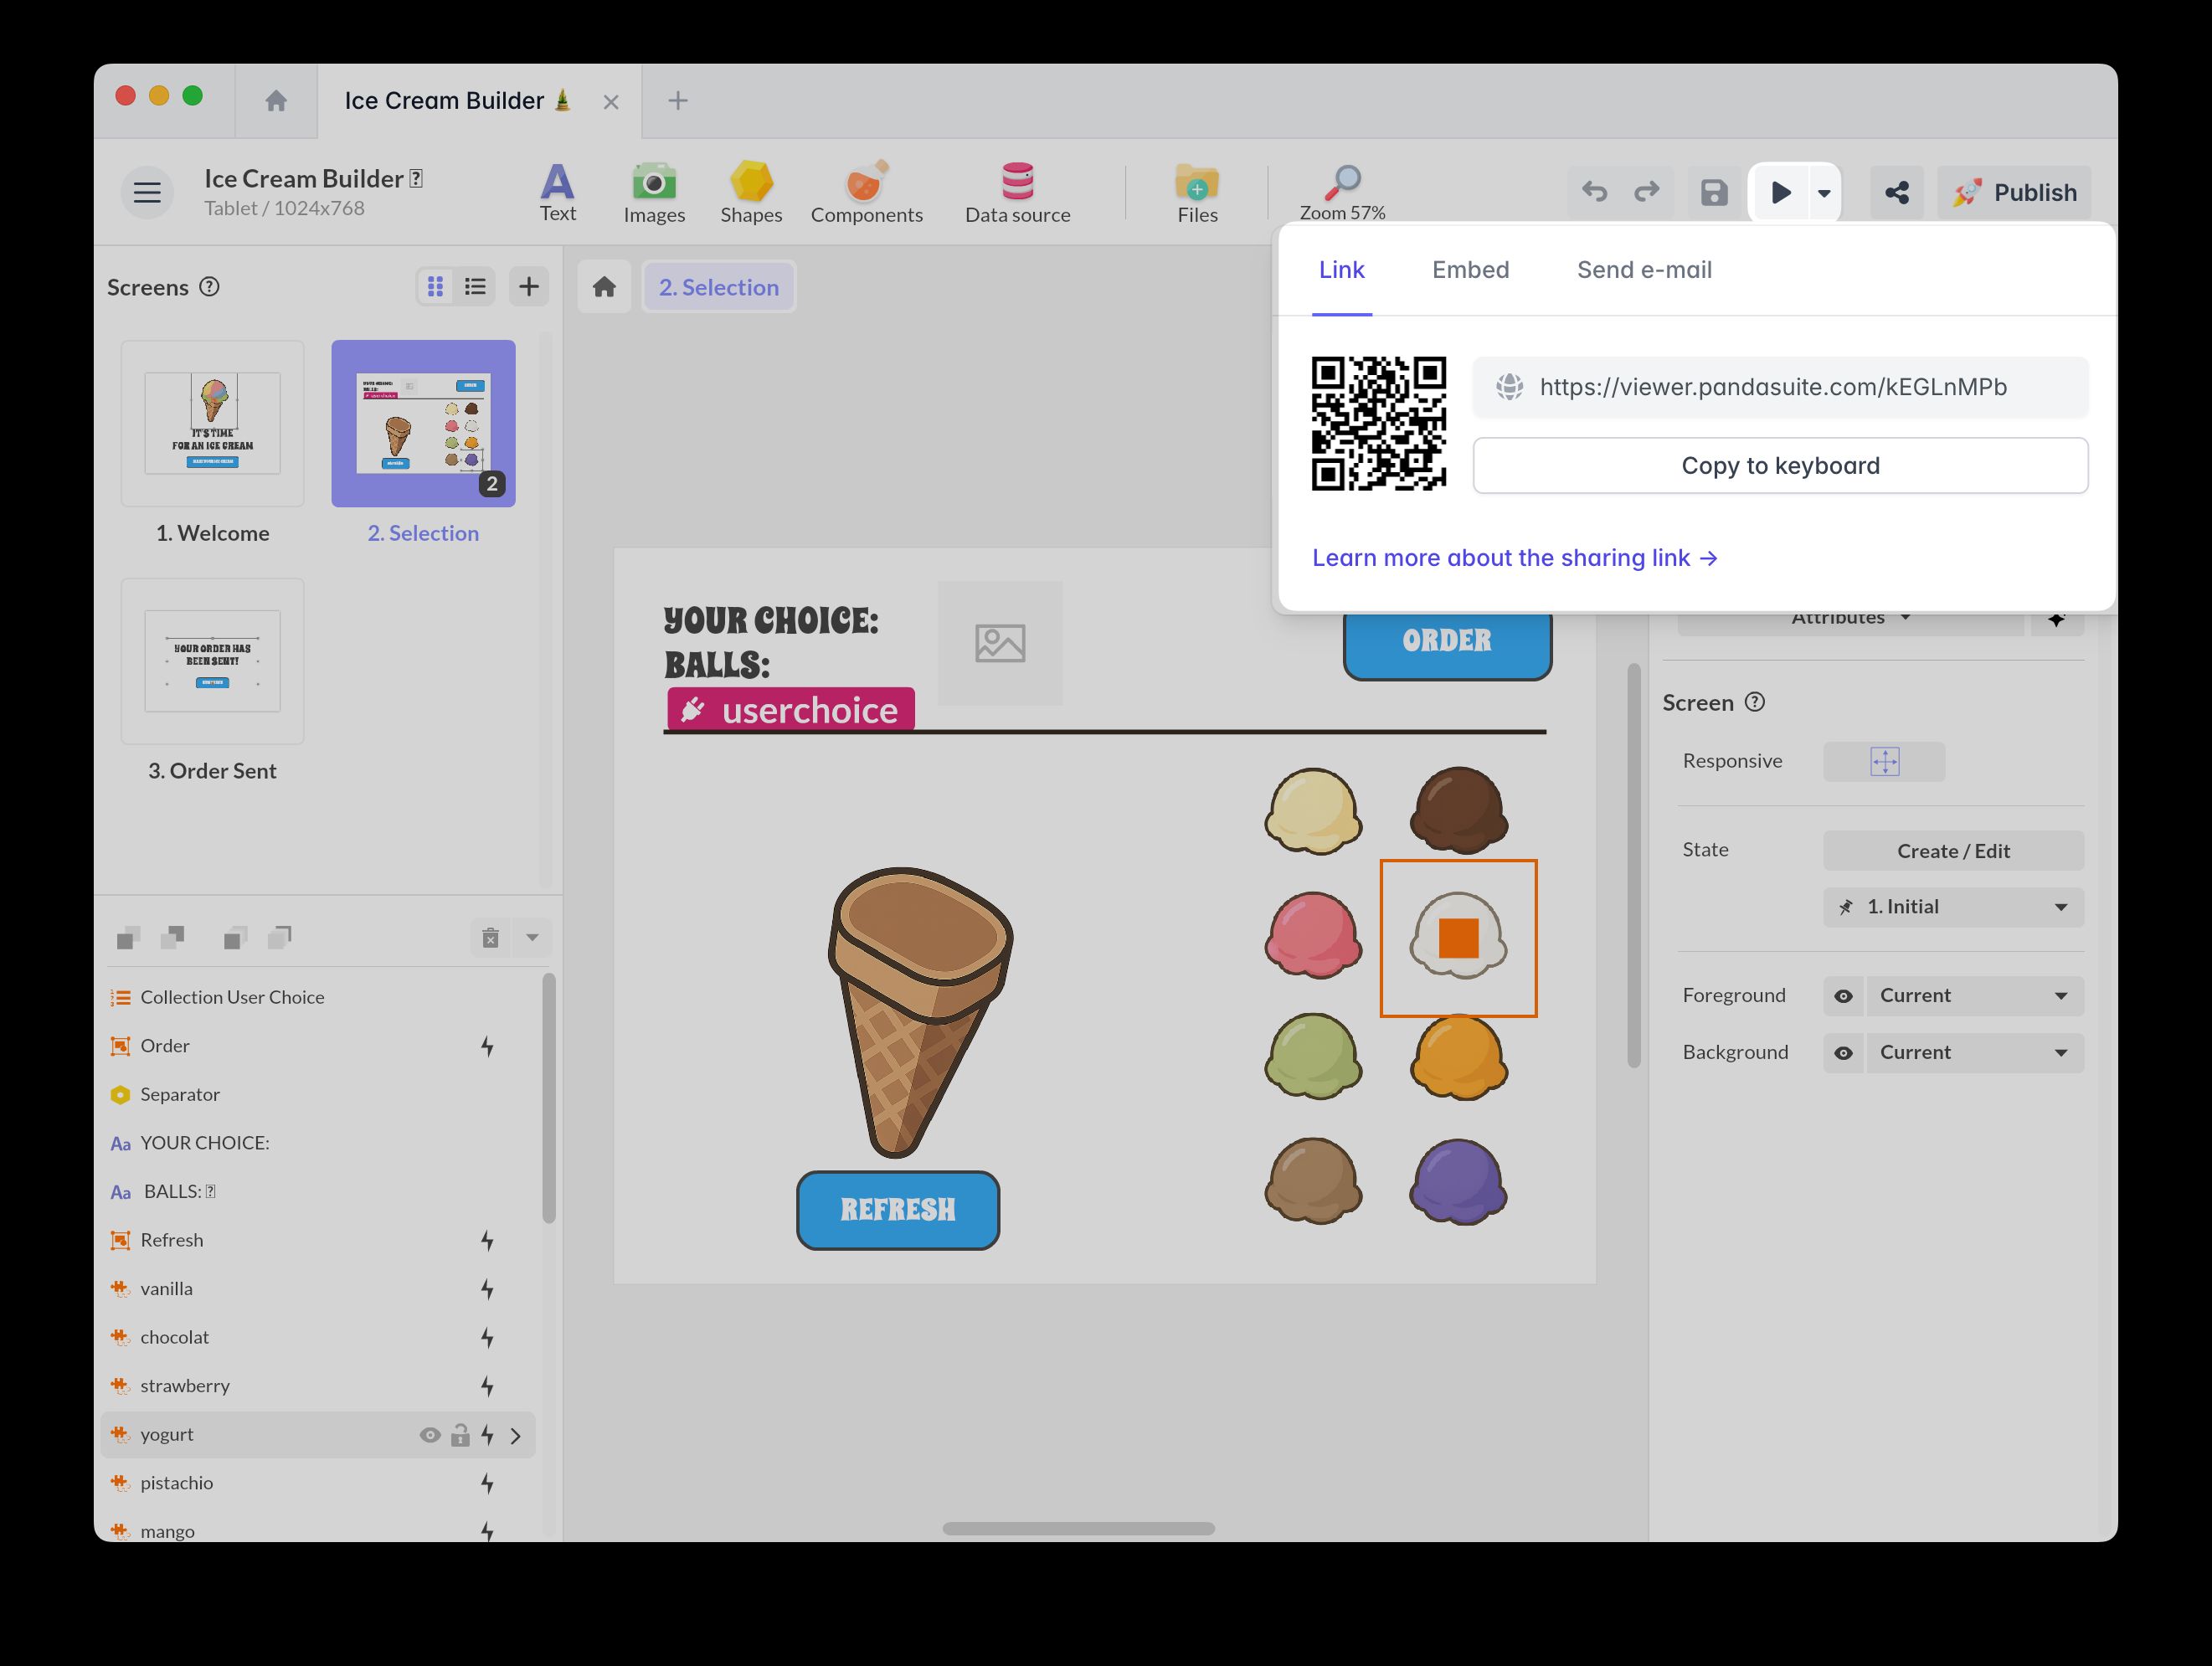
Task: Open the Components tool
Action: [866, 191]
